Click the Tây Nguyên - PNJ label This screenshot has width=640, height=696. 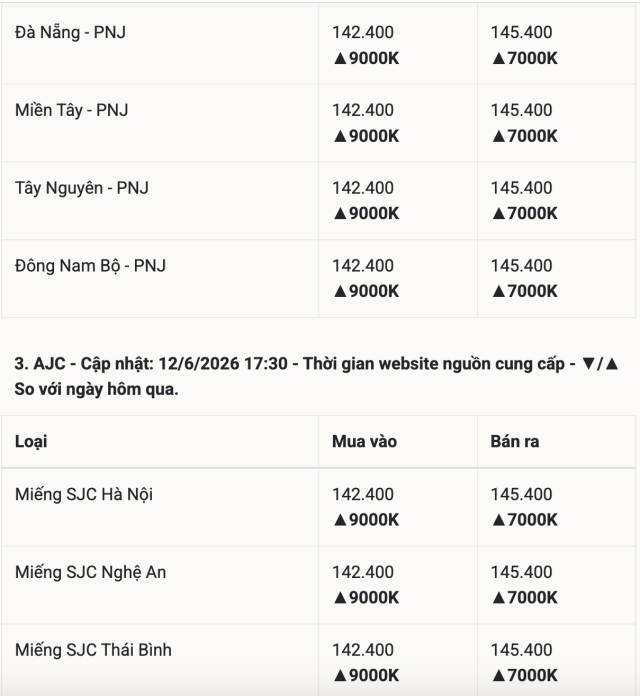(82, 188)
